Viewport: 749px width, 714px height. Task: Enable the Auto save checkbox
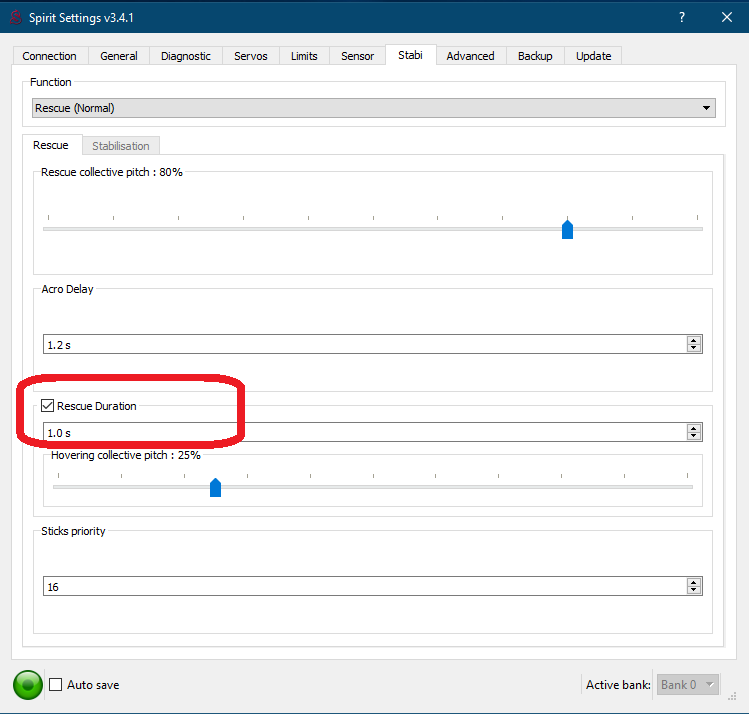(x=55, y=684)
